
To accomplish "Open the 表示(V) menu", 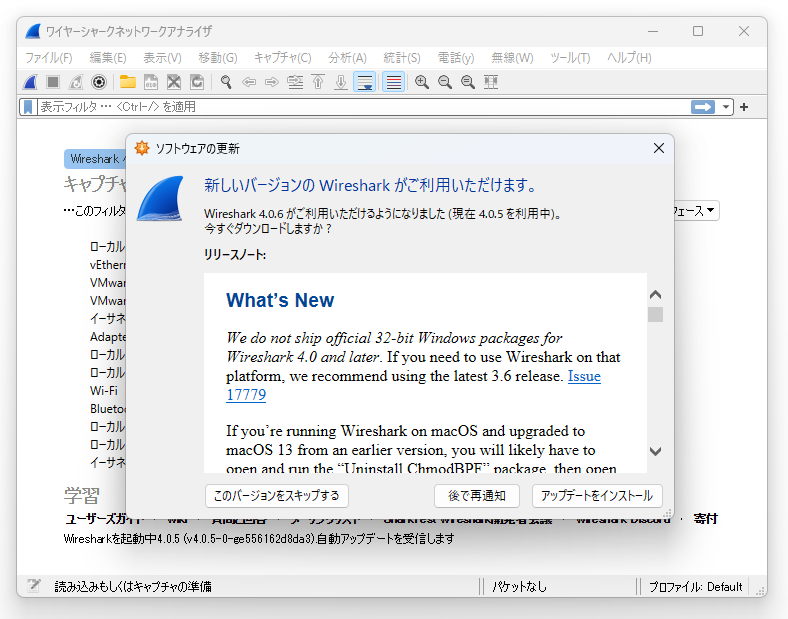I will 162,58.
